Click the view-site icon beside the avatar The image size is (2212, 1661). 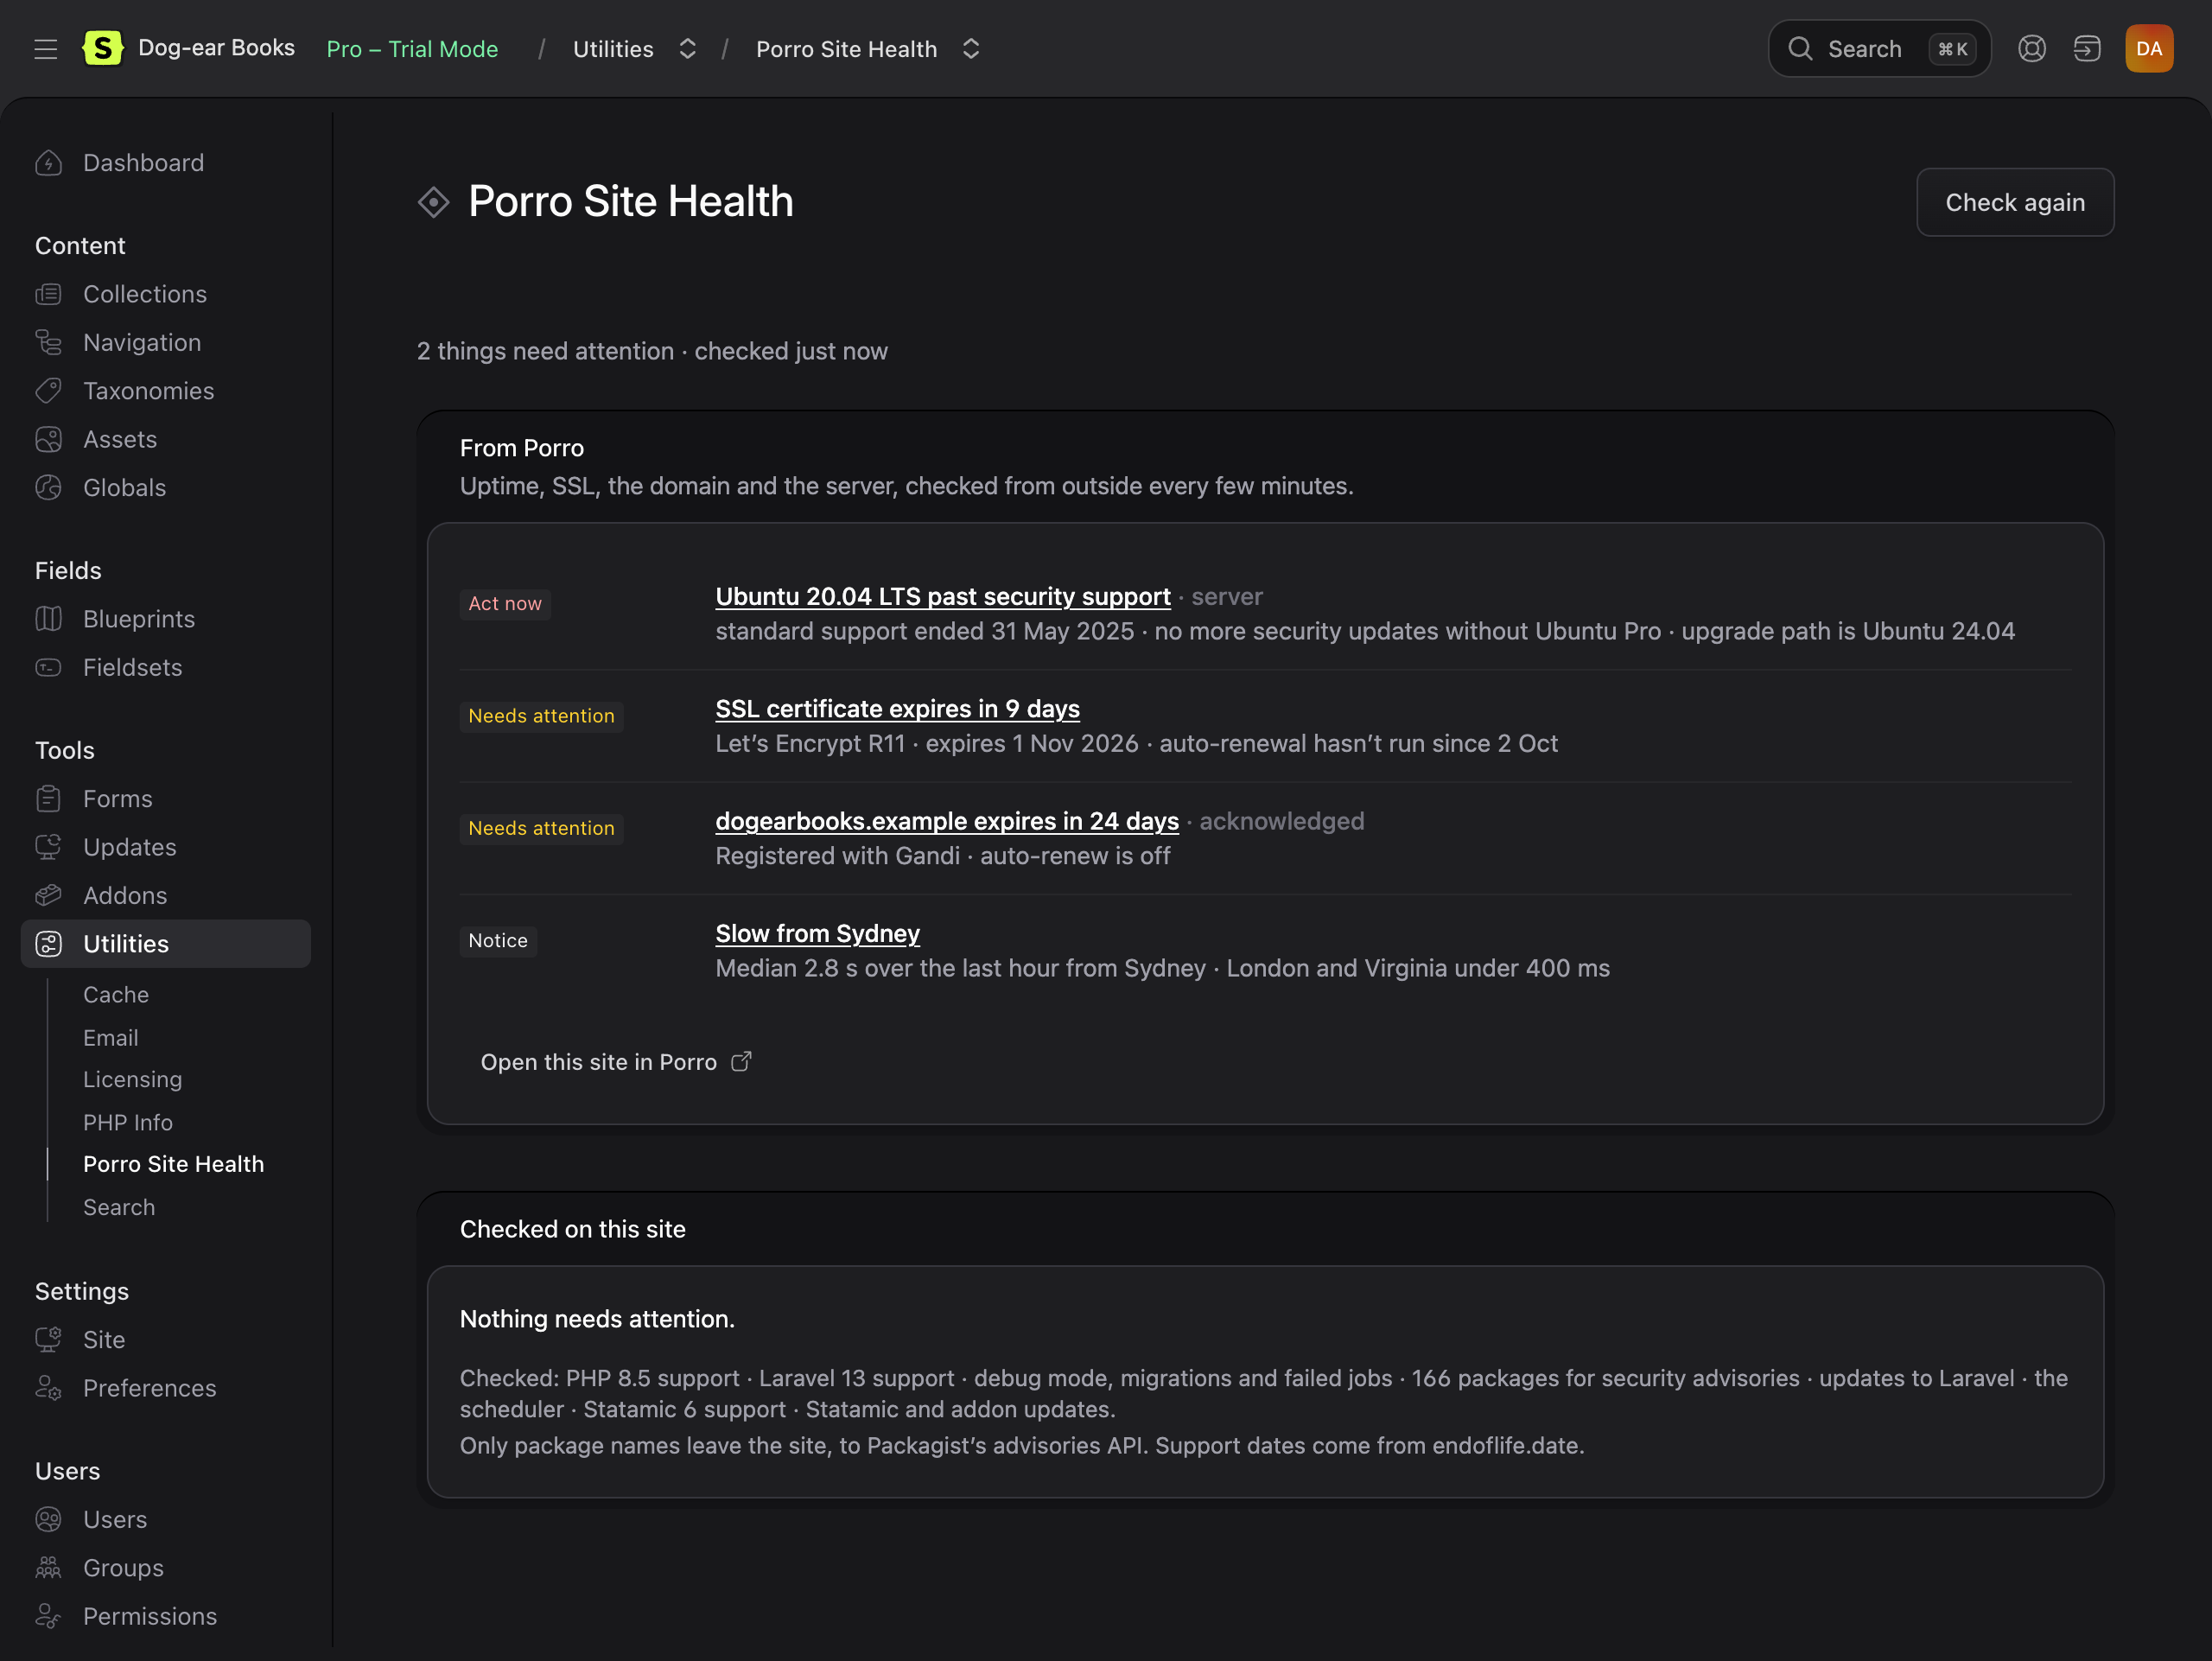2087,48
